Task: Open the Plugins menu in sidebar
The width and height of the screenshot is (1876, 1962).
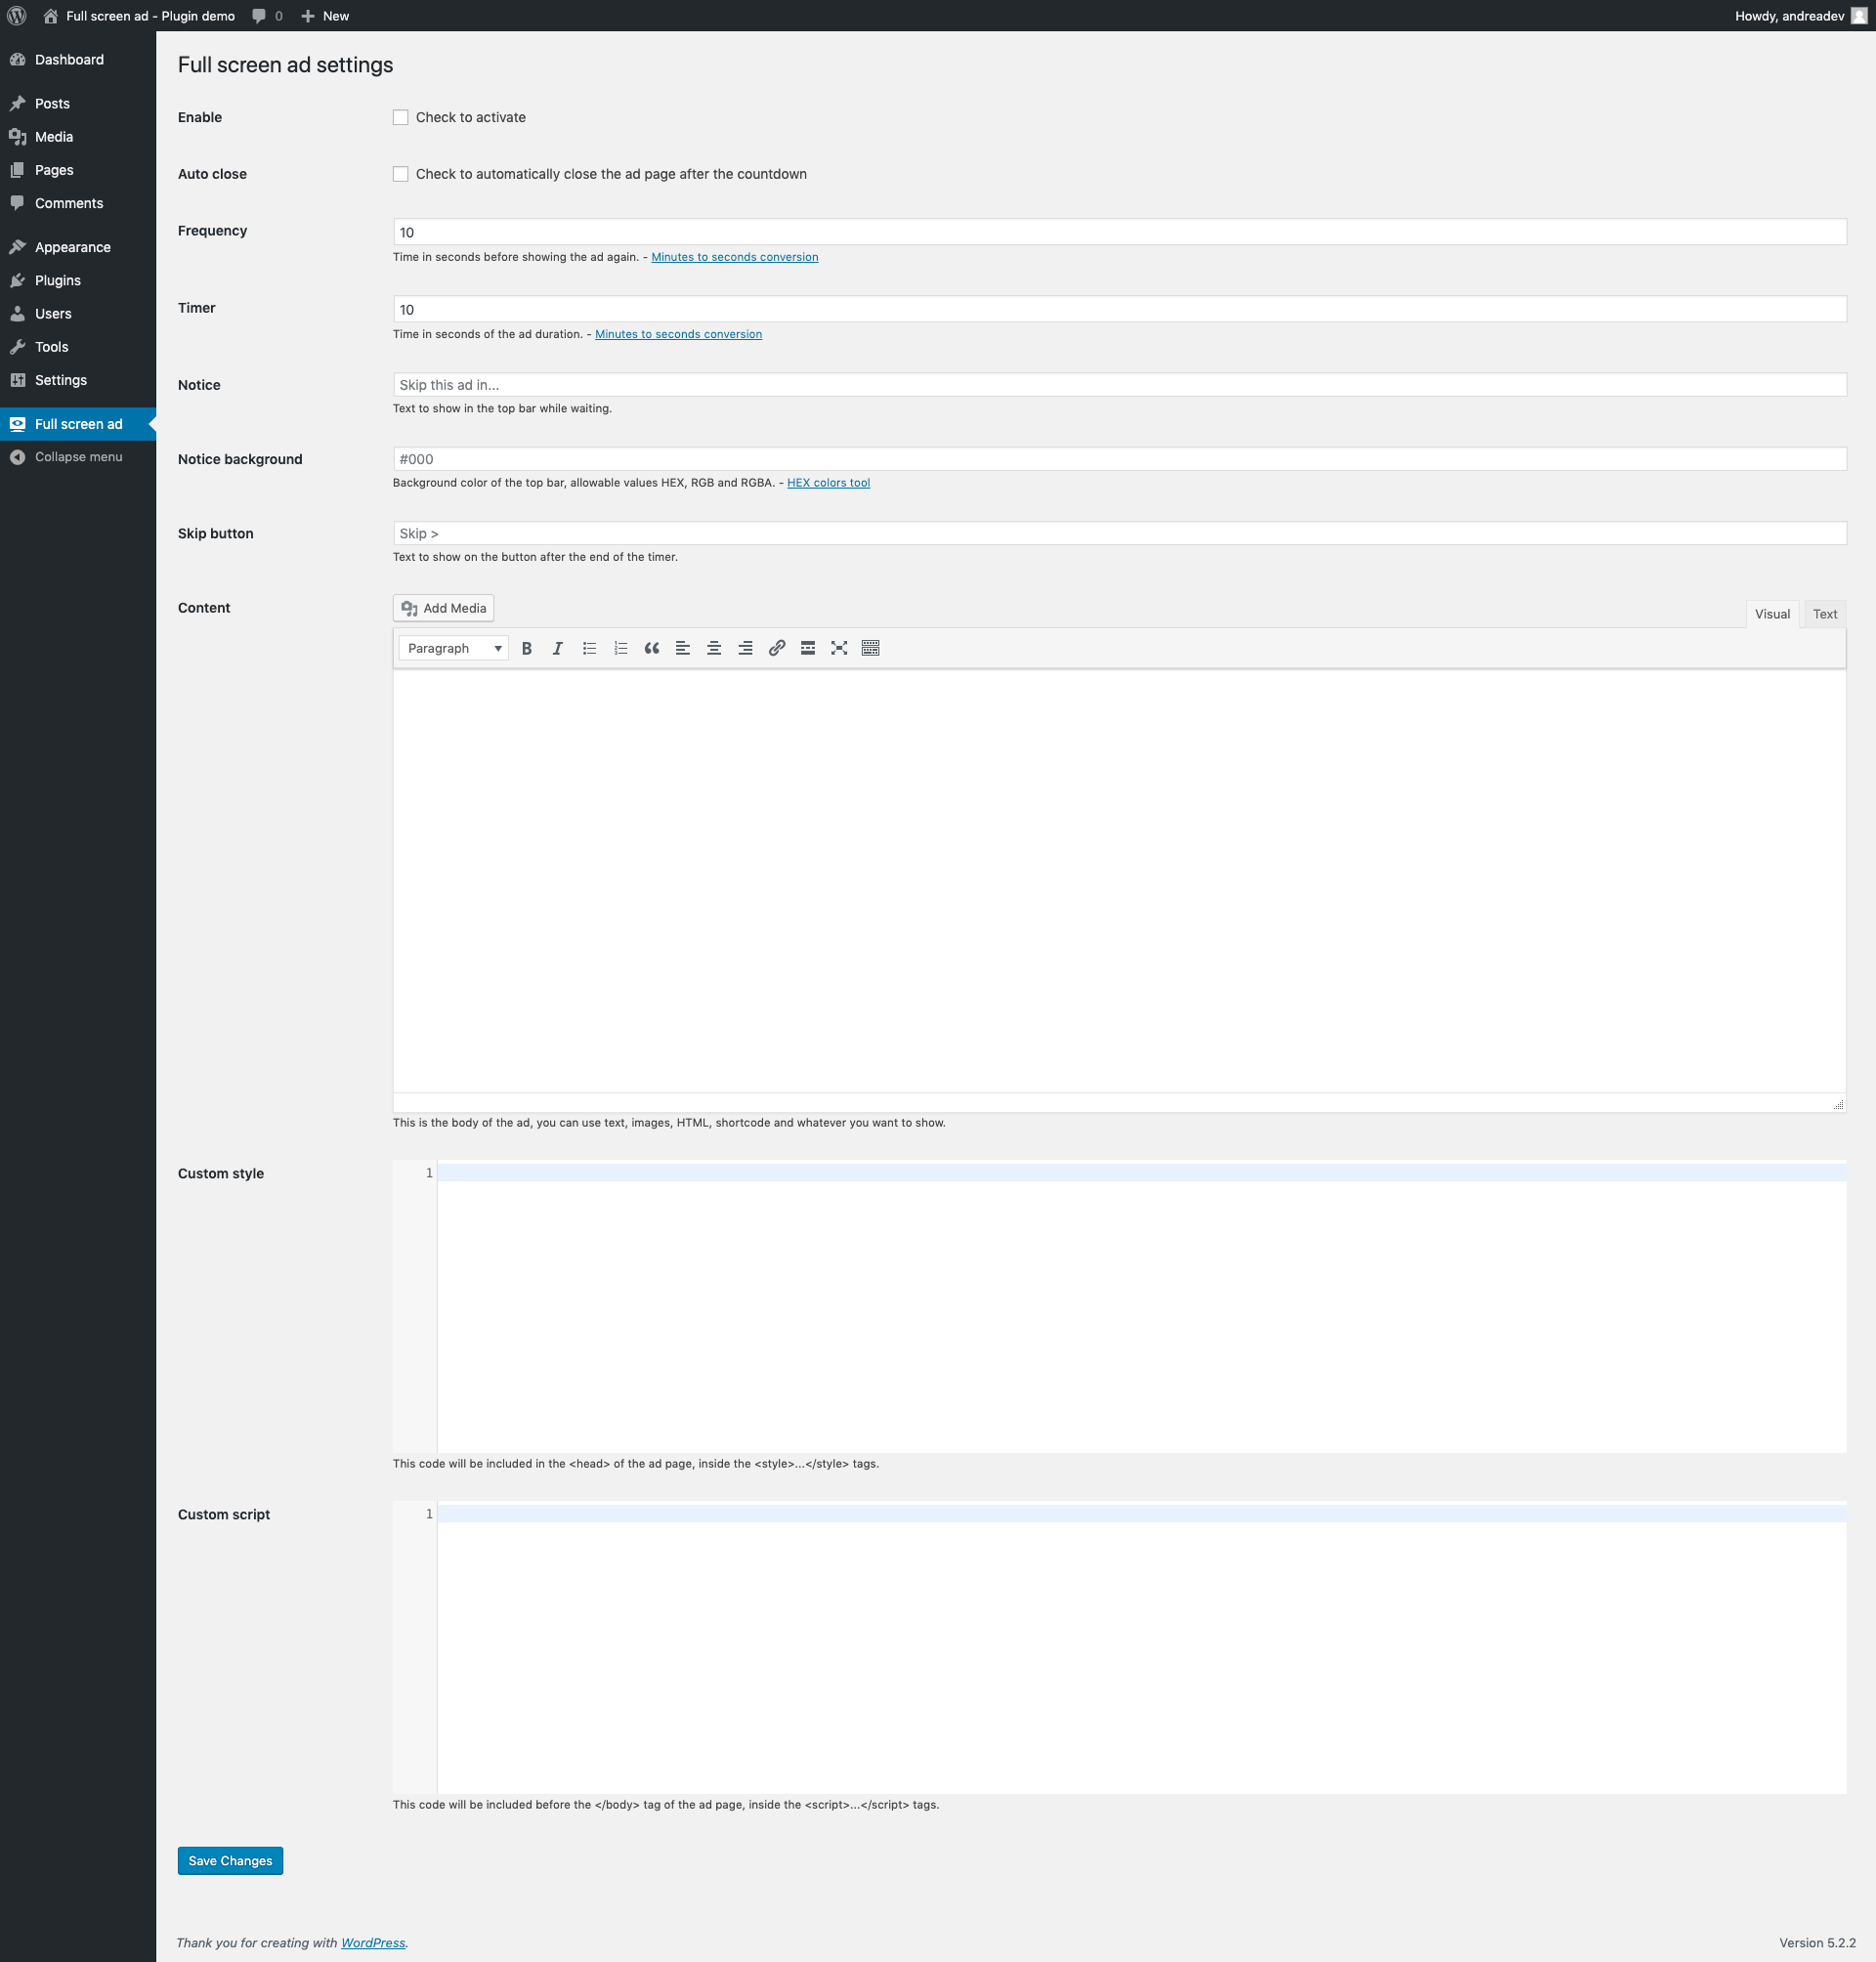Action: pos(58,280)
